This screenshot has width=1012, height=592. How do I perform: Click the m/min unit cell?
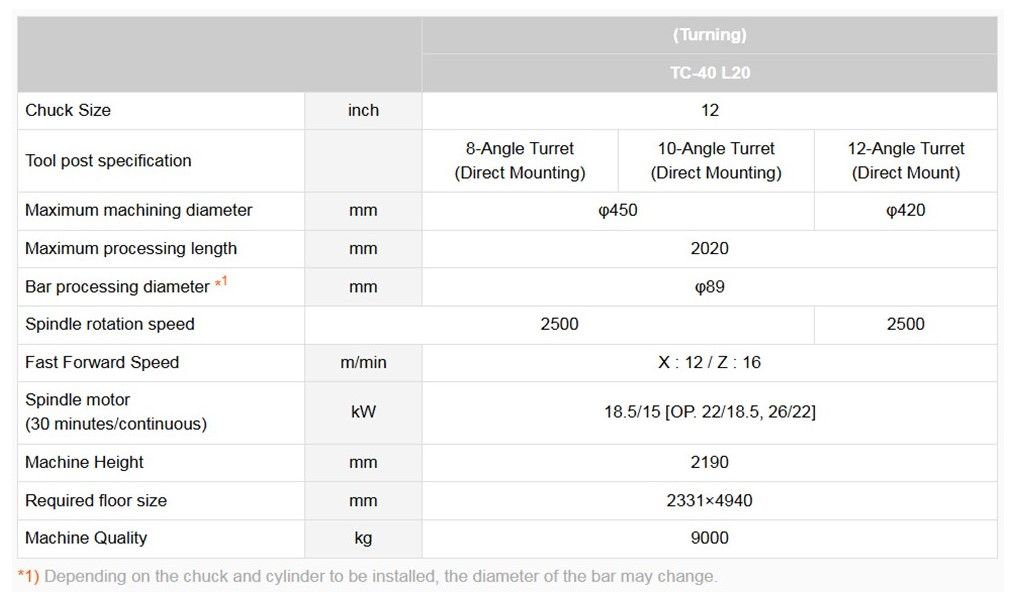point(363,362)
